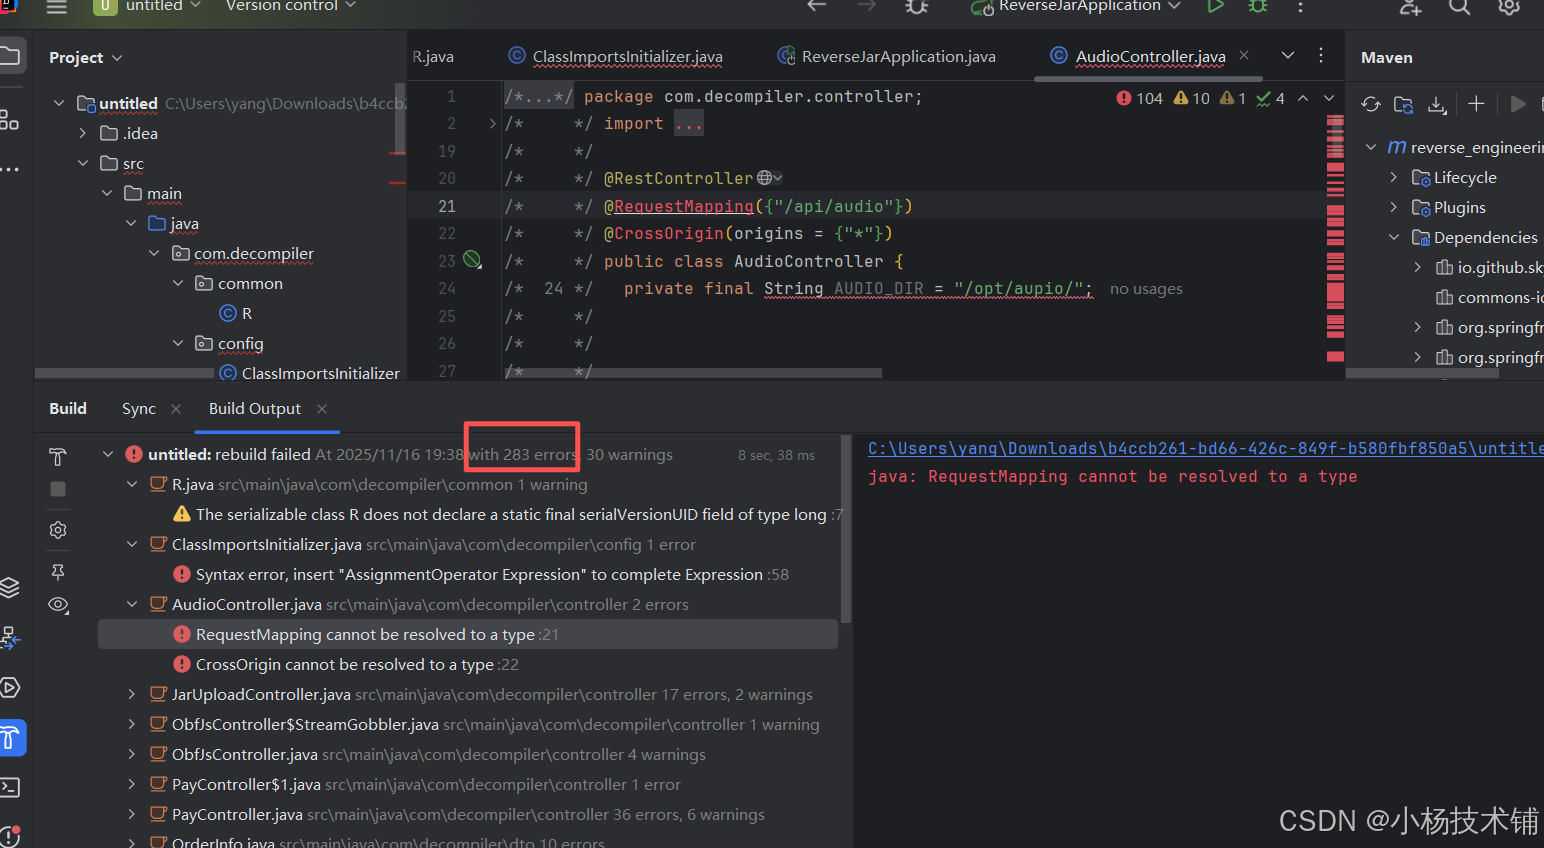Switch to ClassImportsInitializer.java tab
1544x848 pixels.
click(616, 56)
